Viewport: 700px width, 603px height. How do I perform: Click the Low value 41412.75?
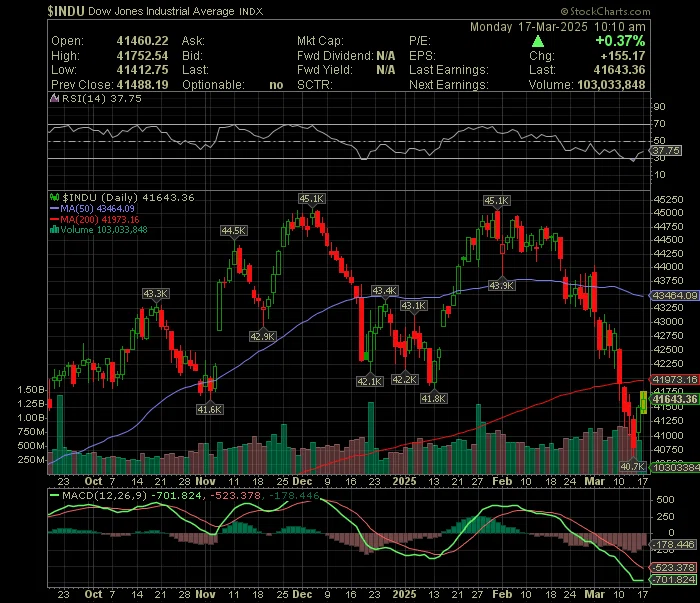click(x=142, y=70)
